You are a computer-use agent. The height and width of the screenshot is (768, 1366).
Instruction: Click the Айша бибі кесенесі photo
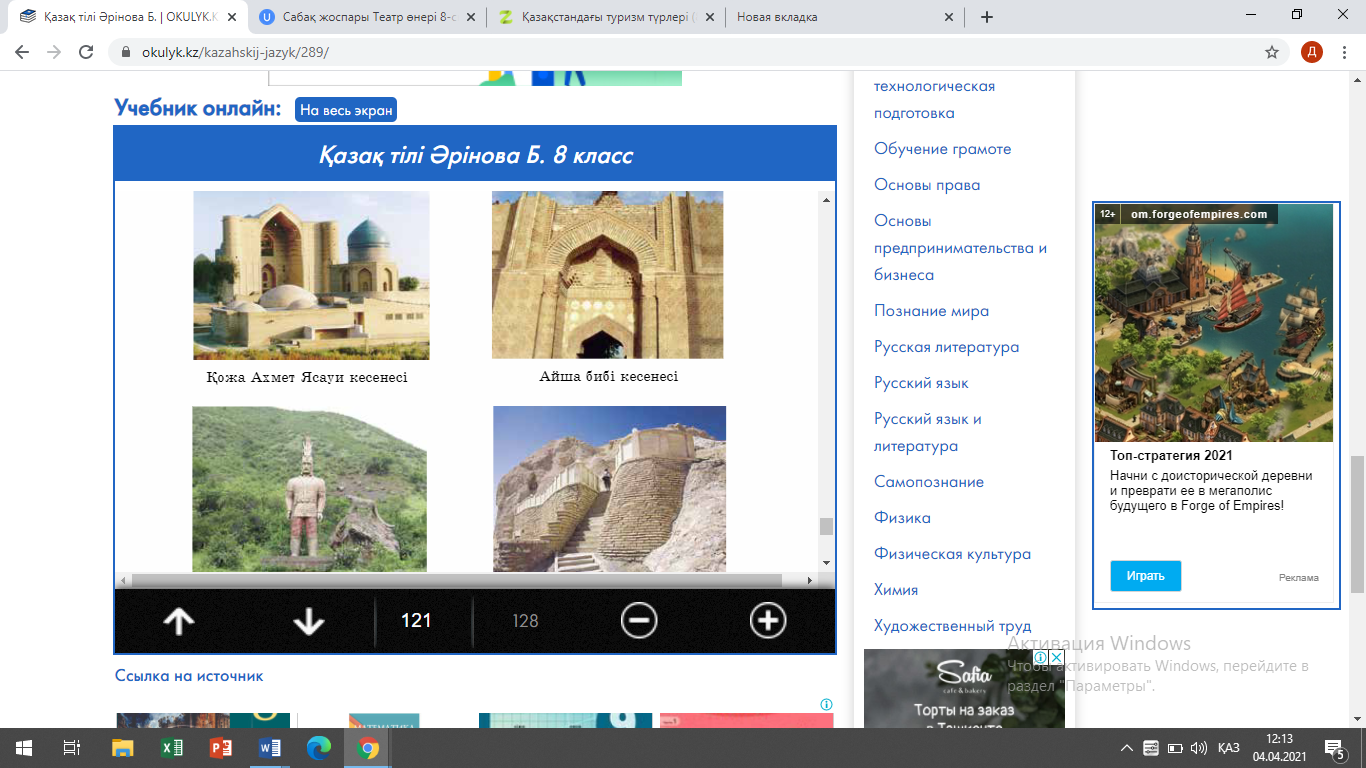click(x=607, y=275)
